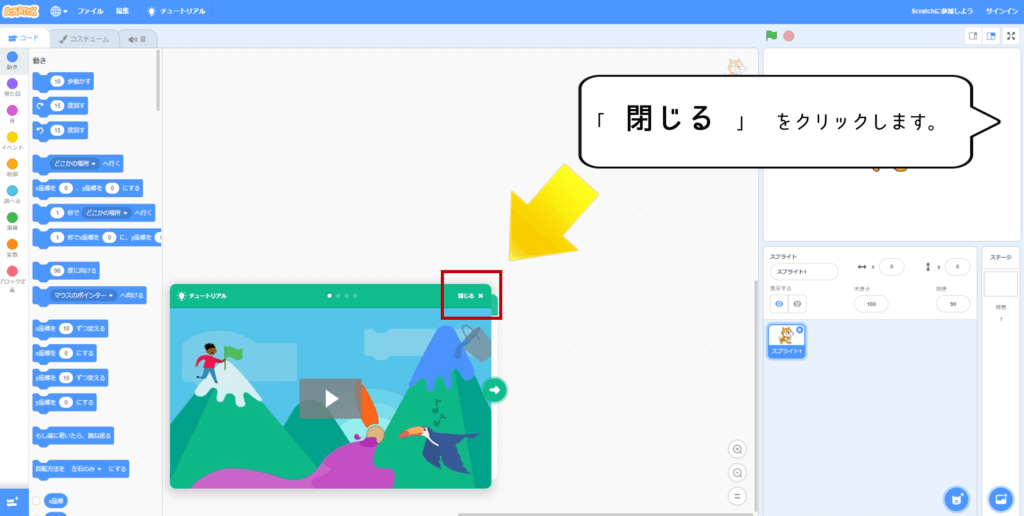Switch to small stage layout
The height and width of the screenshot is (516, 1024).
pos(973,36)
